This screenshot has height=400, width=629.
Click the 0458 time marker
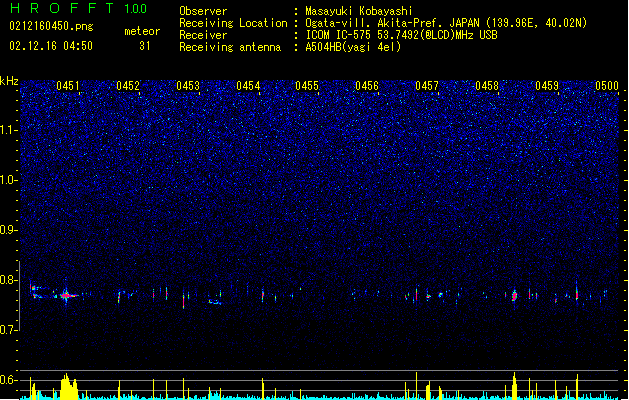[487, 86]
